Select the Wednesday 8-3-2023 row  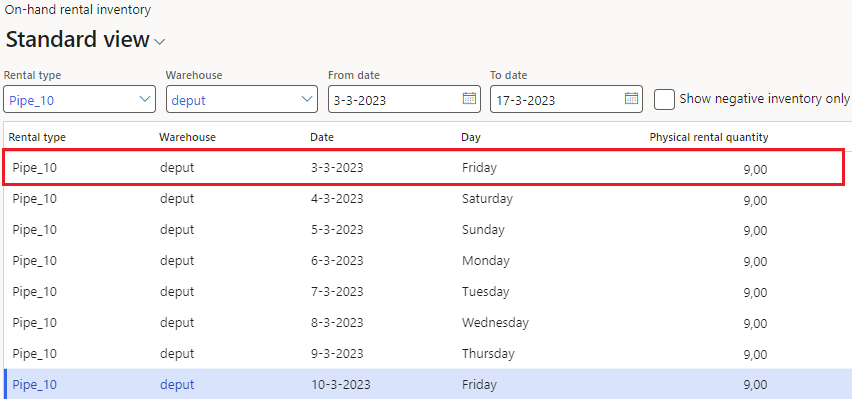point(424,323)
